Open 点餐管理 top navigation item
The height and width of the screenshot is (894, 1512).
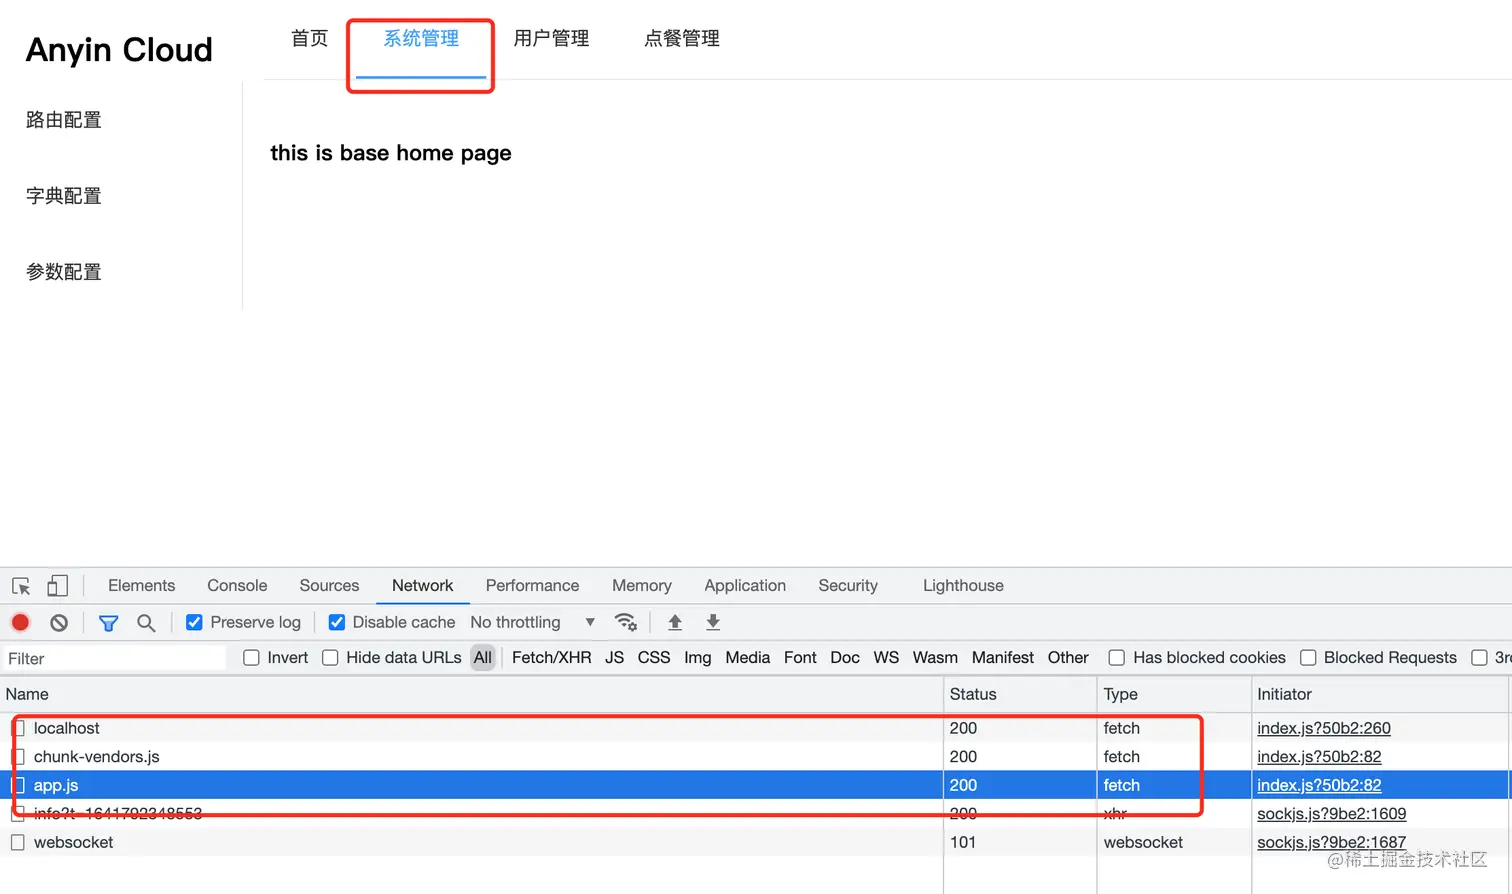pos(682,38)
